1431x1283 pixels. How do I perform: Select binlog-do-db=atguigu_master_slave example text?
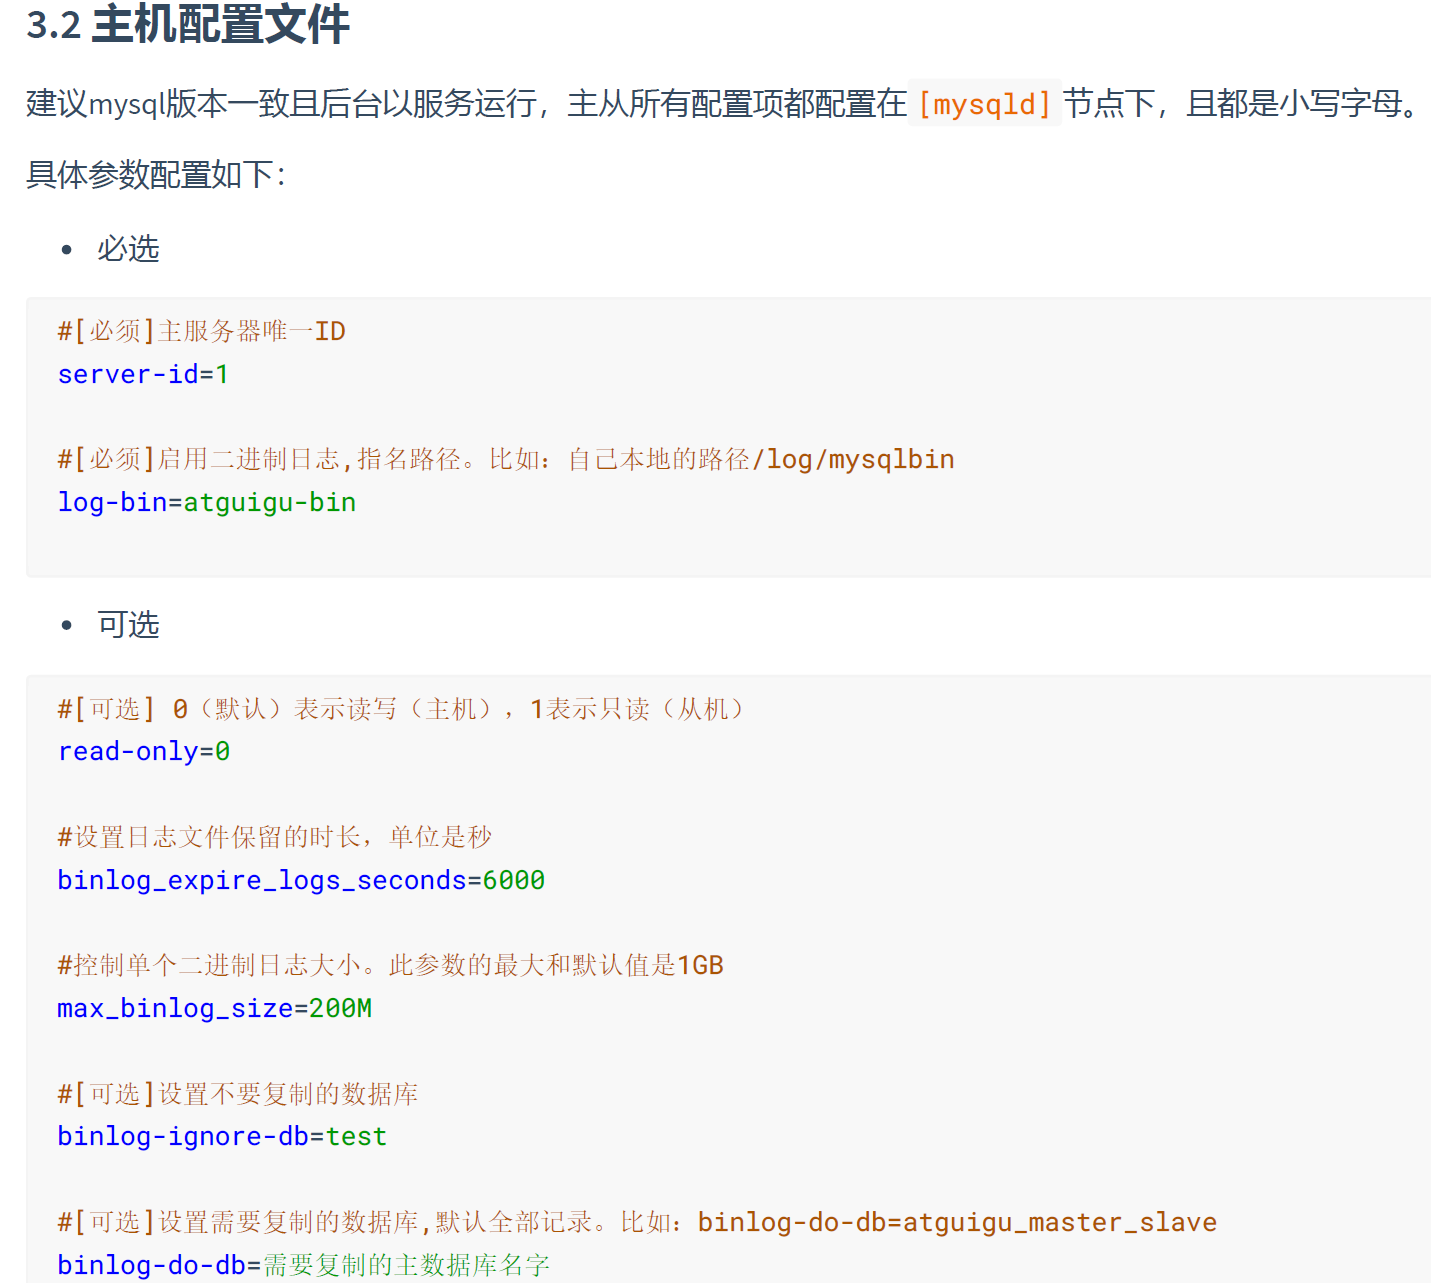click(957, 1221)
